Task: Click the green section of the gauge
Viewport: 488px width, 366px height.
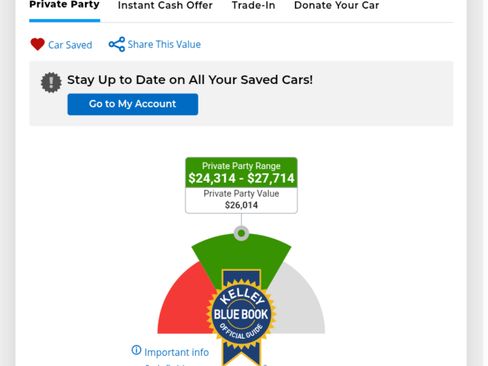Action: pyautogui.click(x=241, y=255)
